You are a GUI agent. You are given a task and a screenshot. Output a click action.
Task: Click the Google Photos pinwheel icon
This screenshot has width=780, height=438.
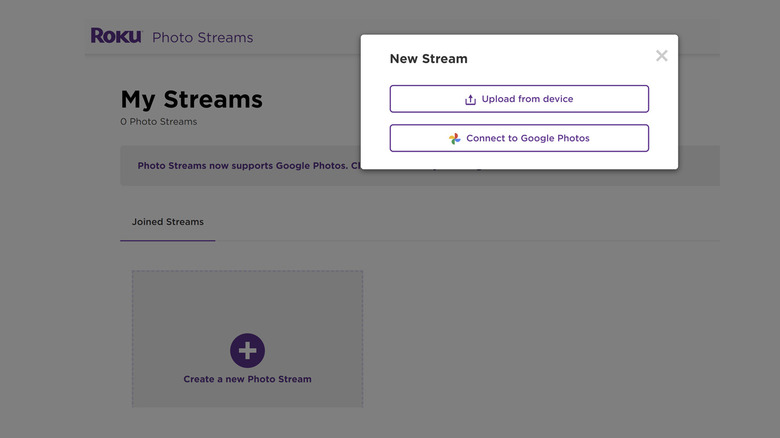[x=455, y=139]
